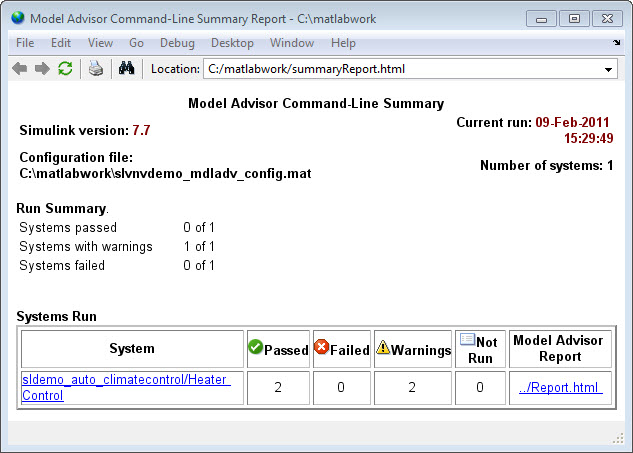Screen dimensions: 633x453
Task: Click the System column header
Action: click(x=132, y=349)
